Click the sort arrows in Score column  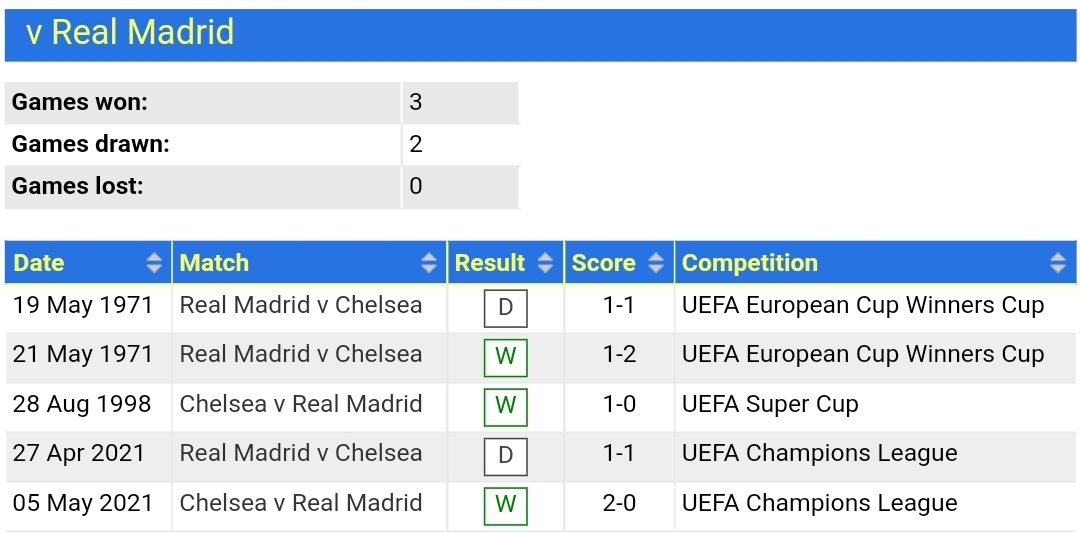click(656, 262)
